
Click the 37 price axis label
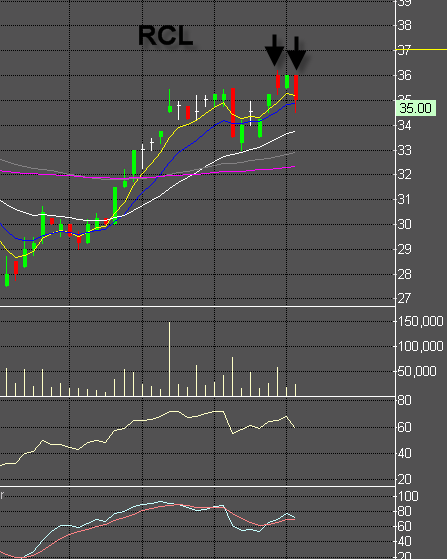404,50
